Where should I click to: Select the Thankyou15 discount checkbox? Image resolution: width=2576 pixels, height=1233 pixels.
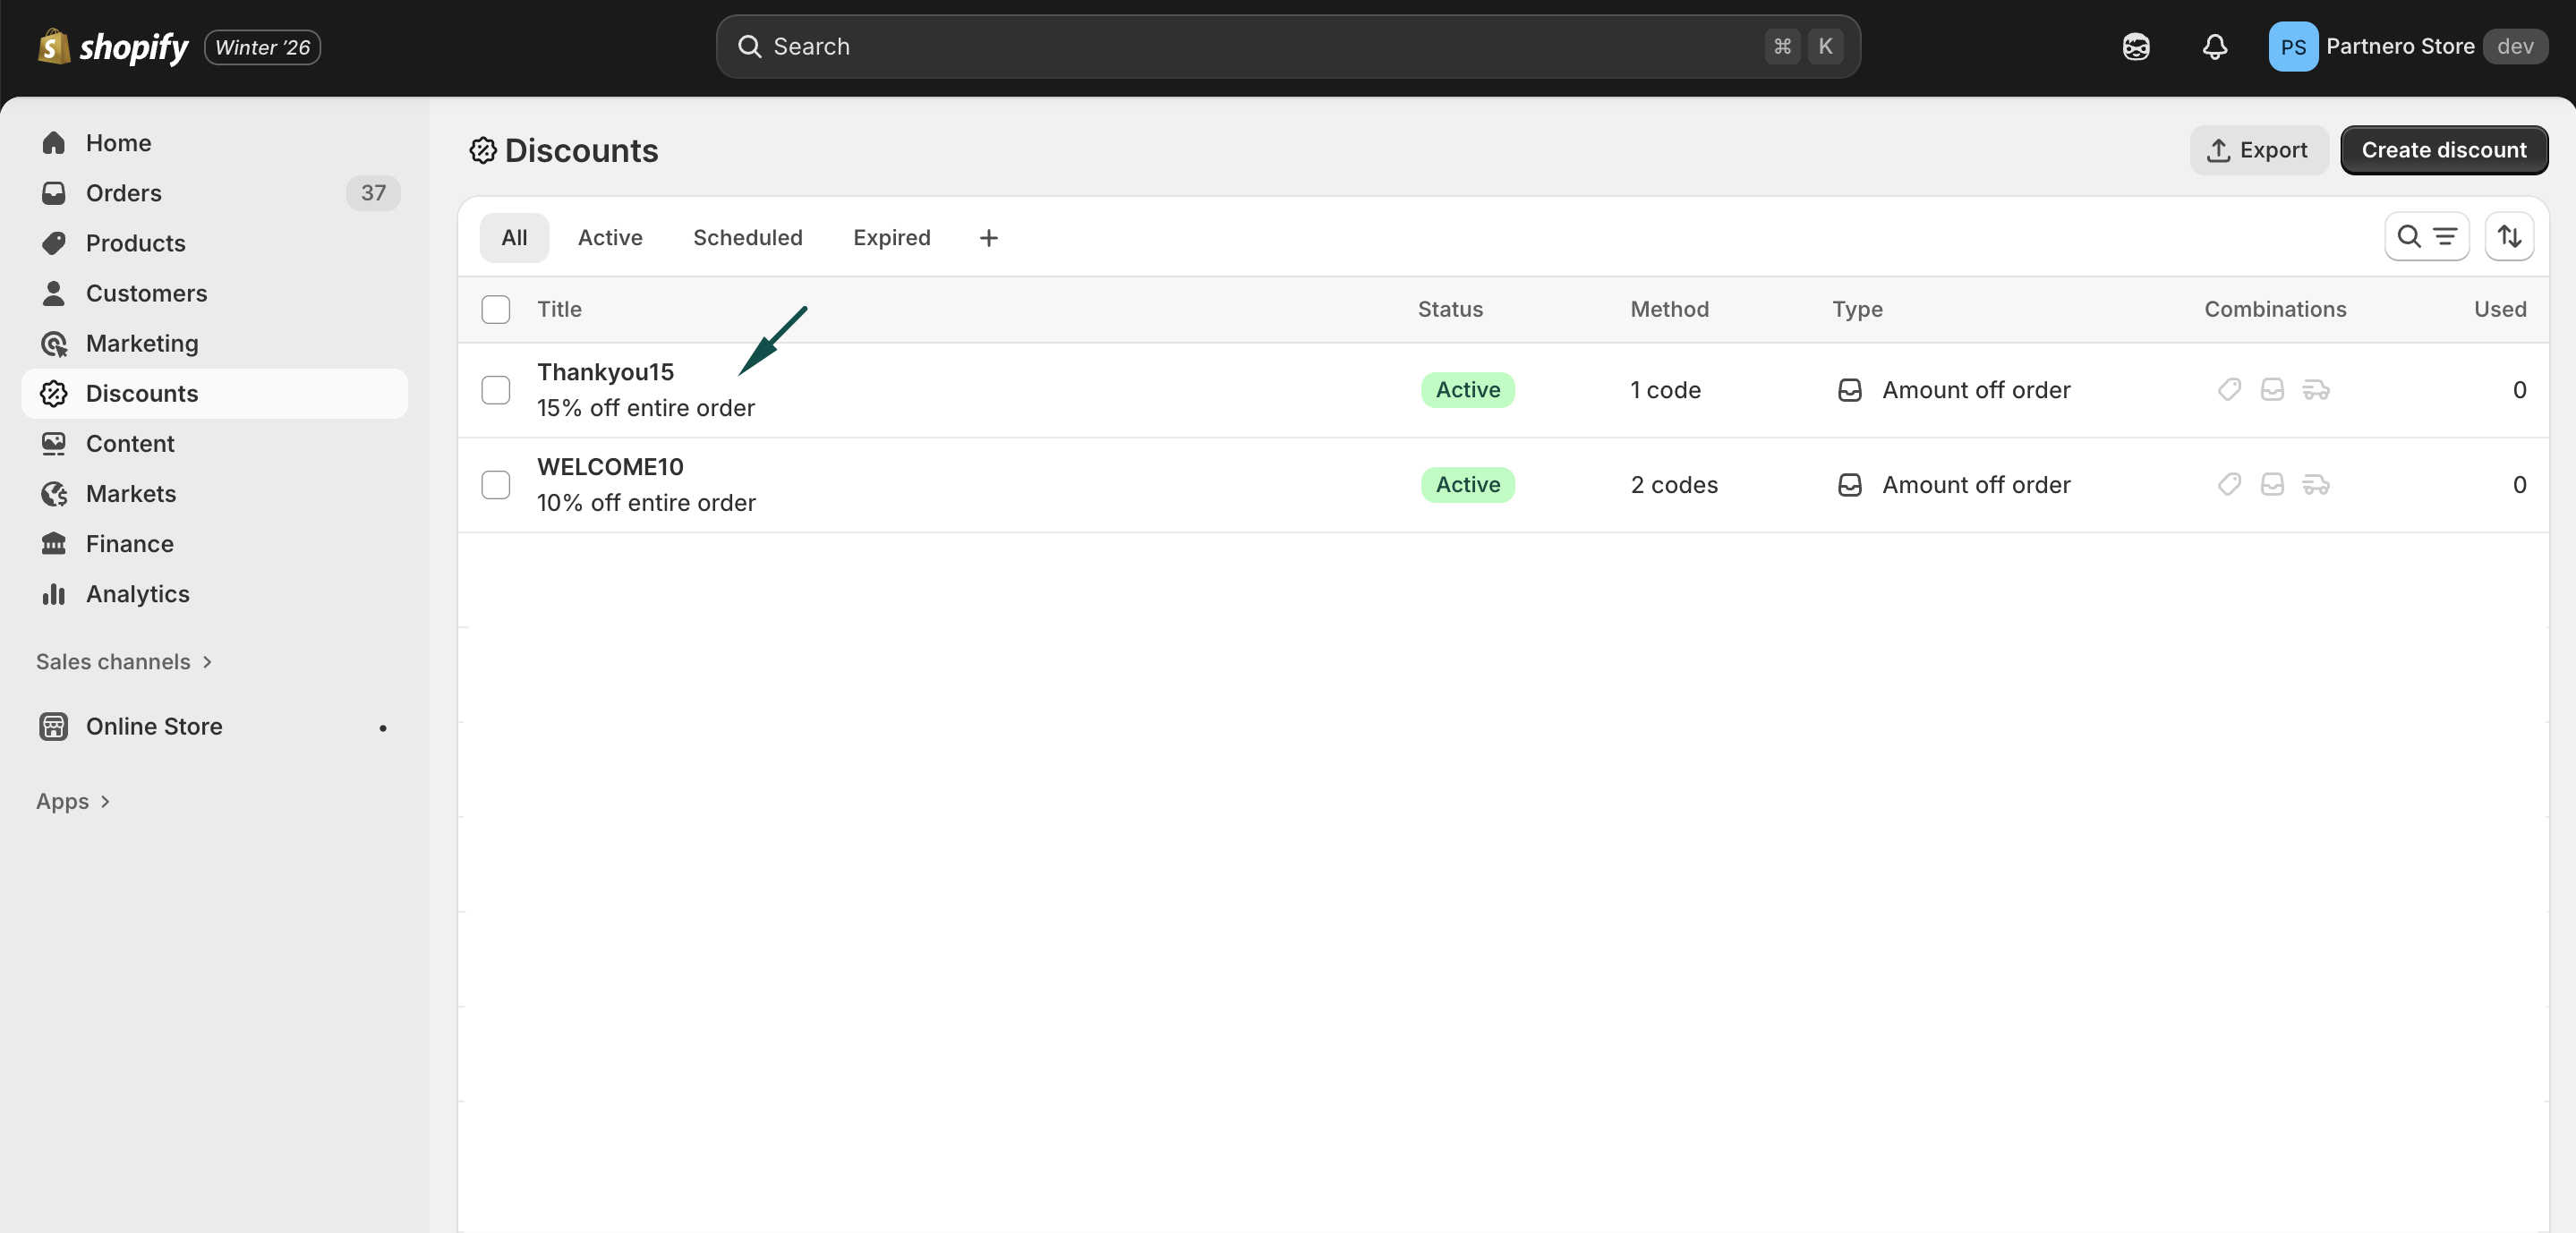pos(495,390)
